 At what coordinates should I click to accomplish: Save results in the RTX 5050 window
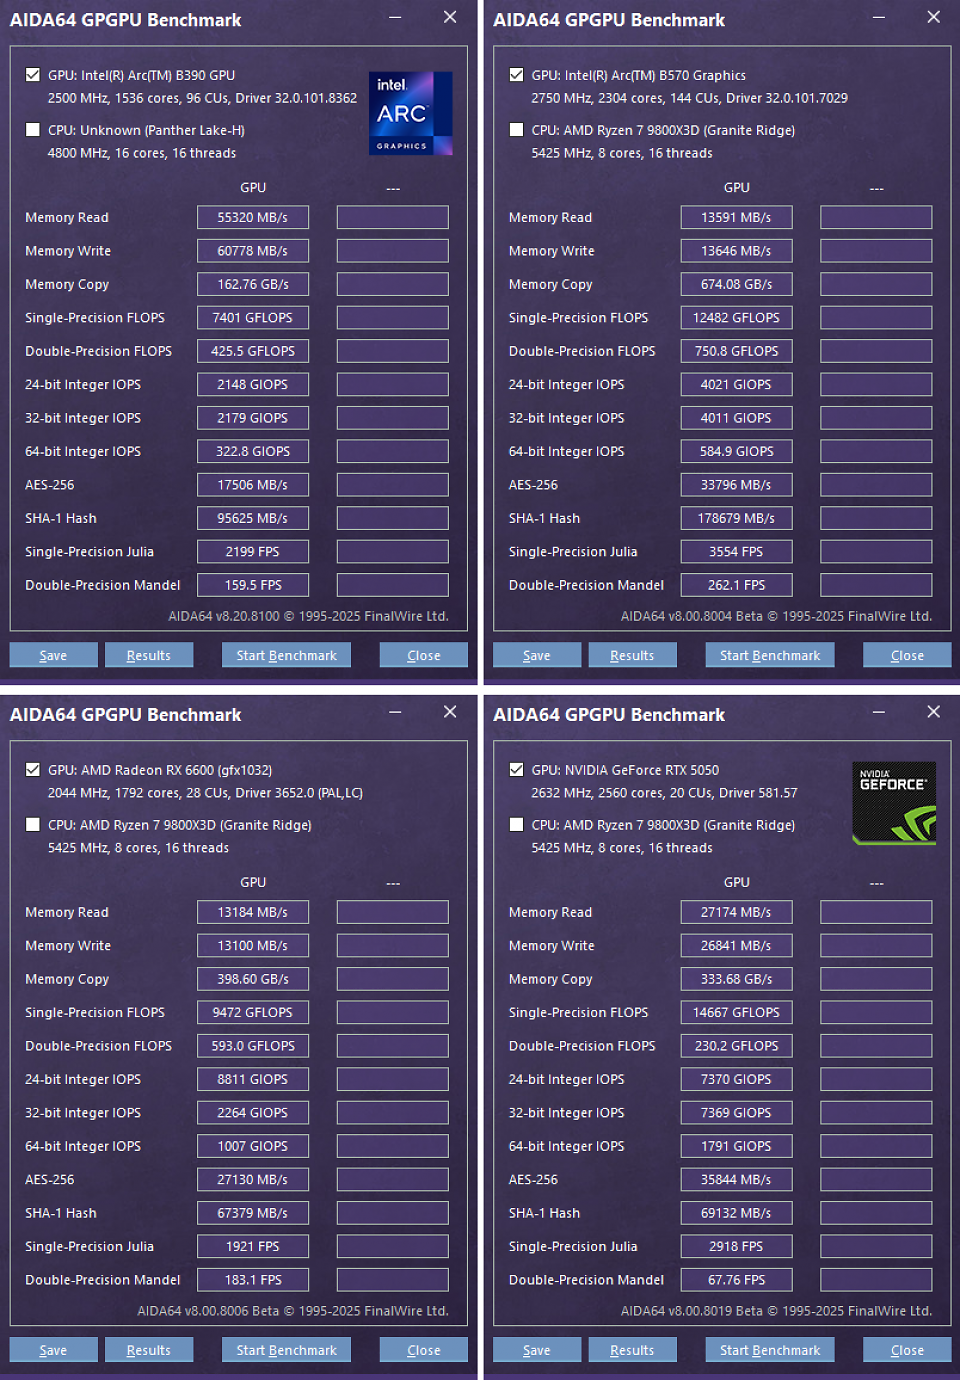(x=537, y=1350)
